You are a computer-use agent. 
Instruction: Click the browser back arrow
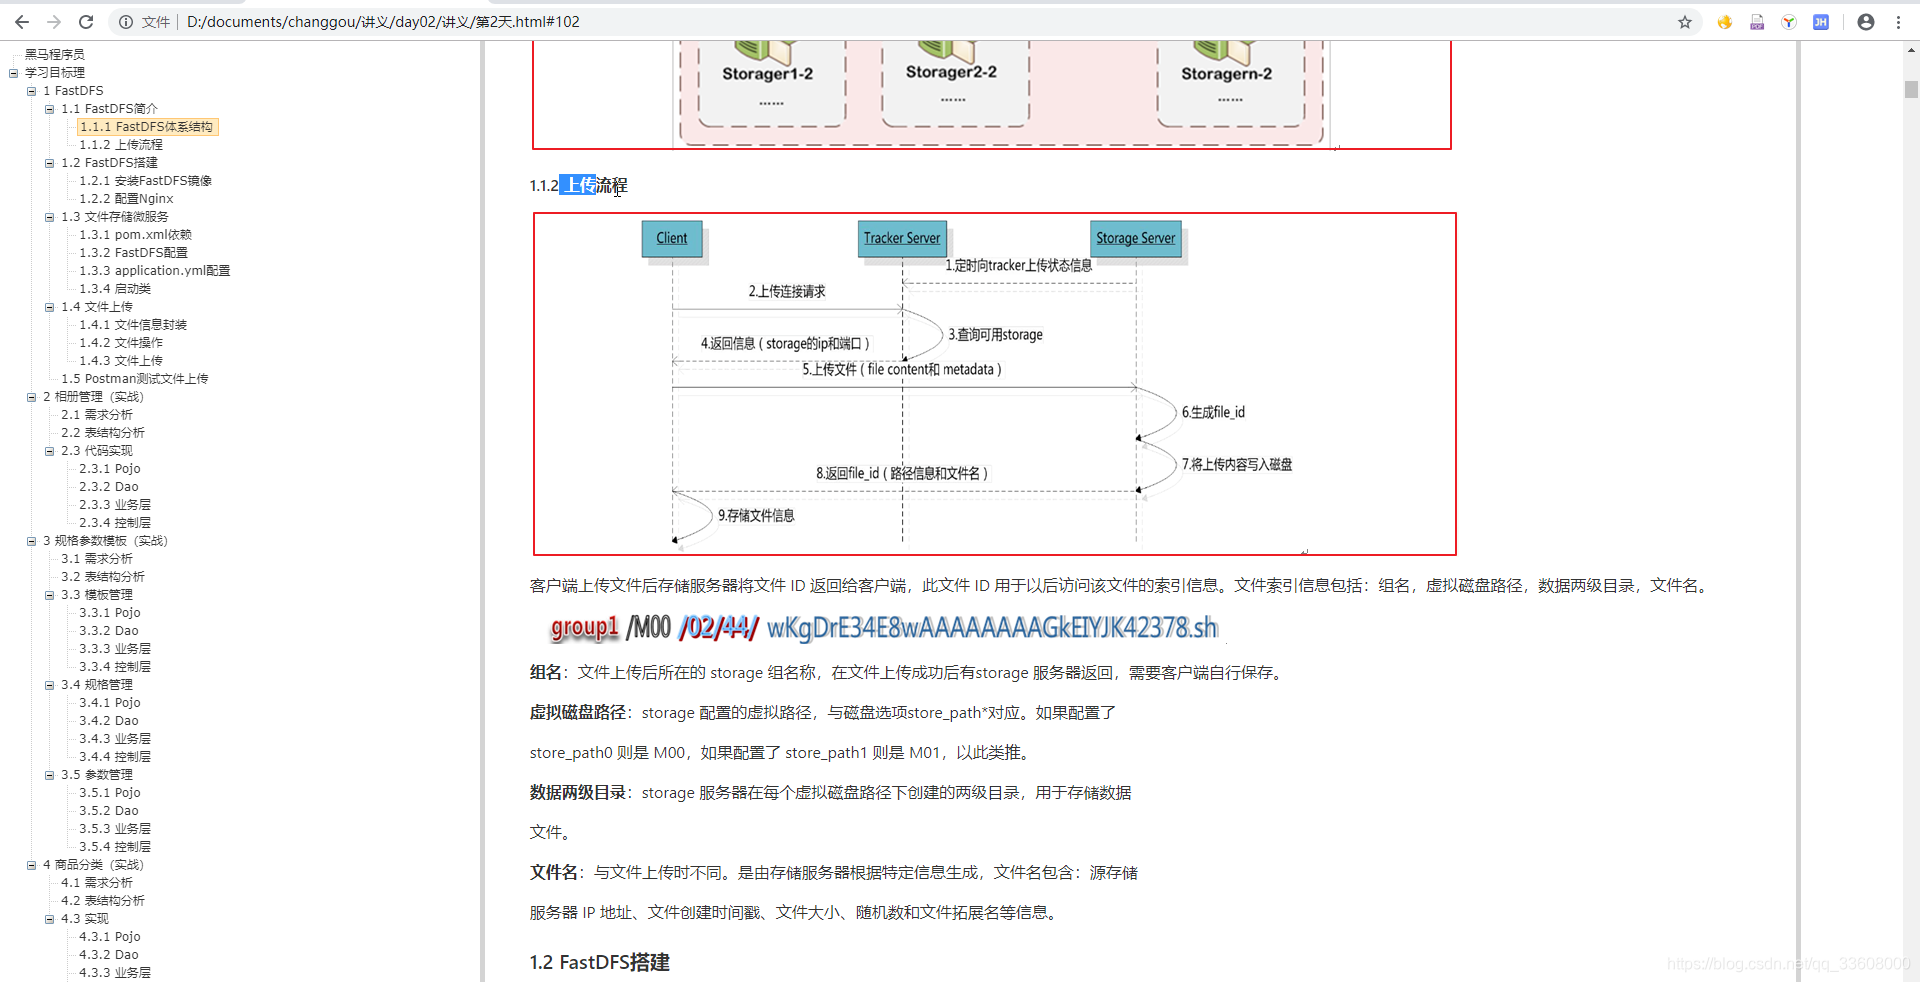coord(22,22)
